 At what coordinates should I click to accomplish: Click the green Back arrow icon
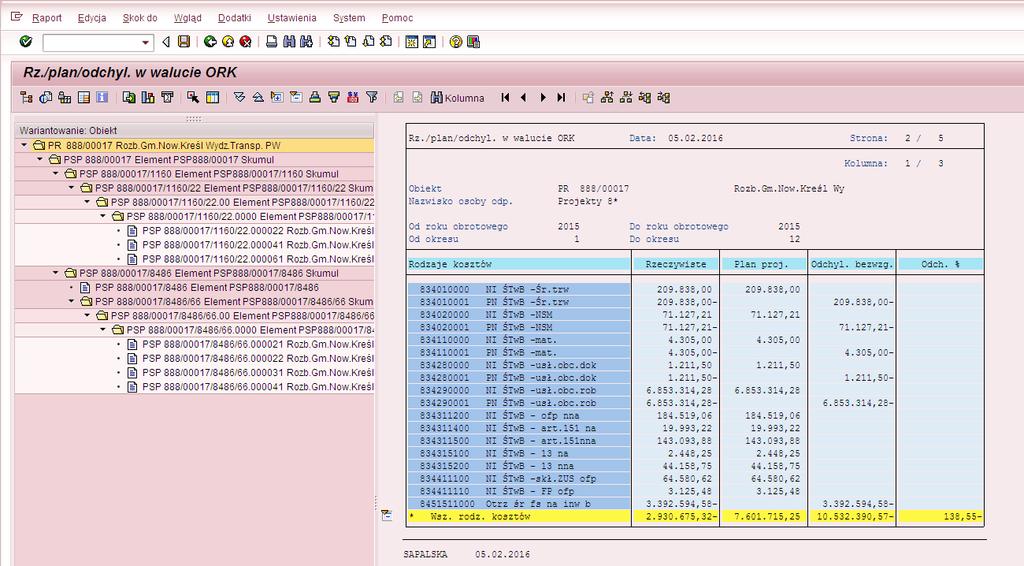coord(210,42)
